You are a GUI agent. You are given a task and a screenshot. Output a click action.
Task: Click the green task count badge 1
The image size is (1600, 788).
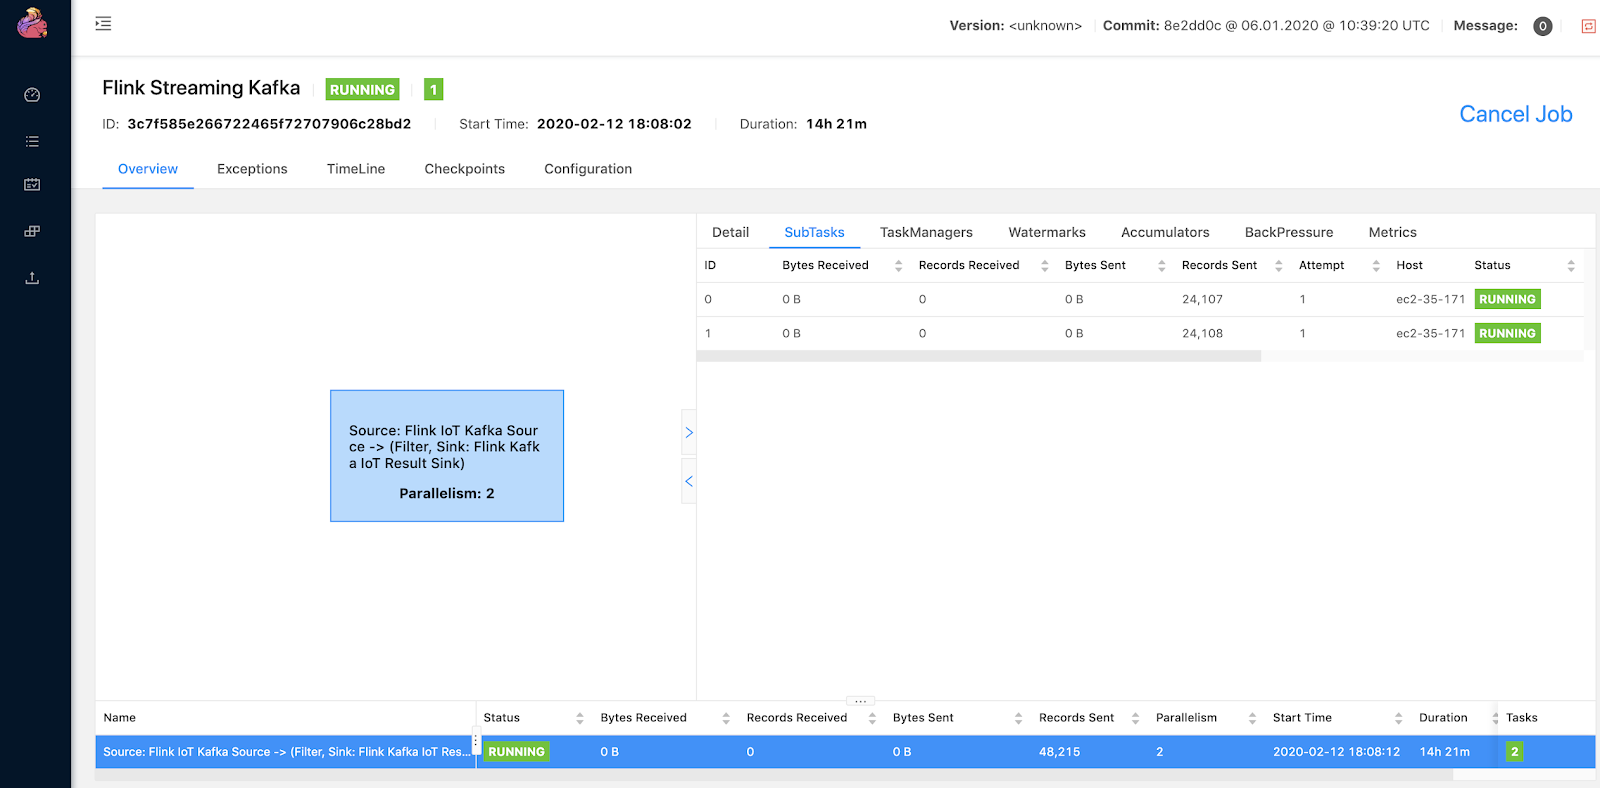coord(433,89)
